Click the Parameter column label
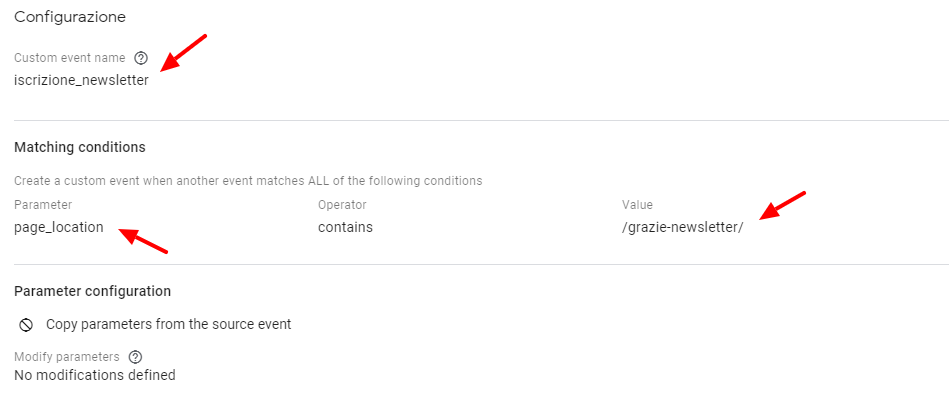The image size is (949, 409). 42,205
